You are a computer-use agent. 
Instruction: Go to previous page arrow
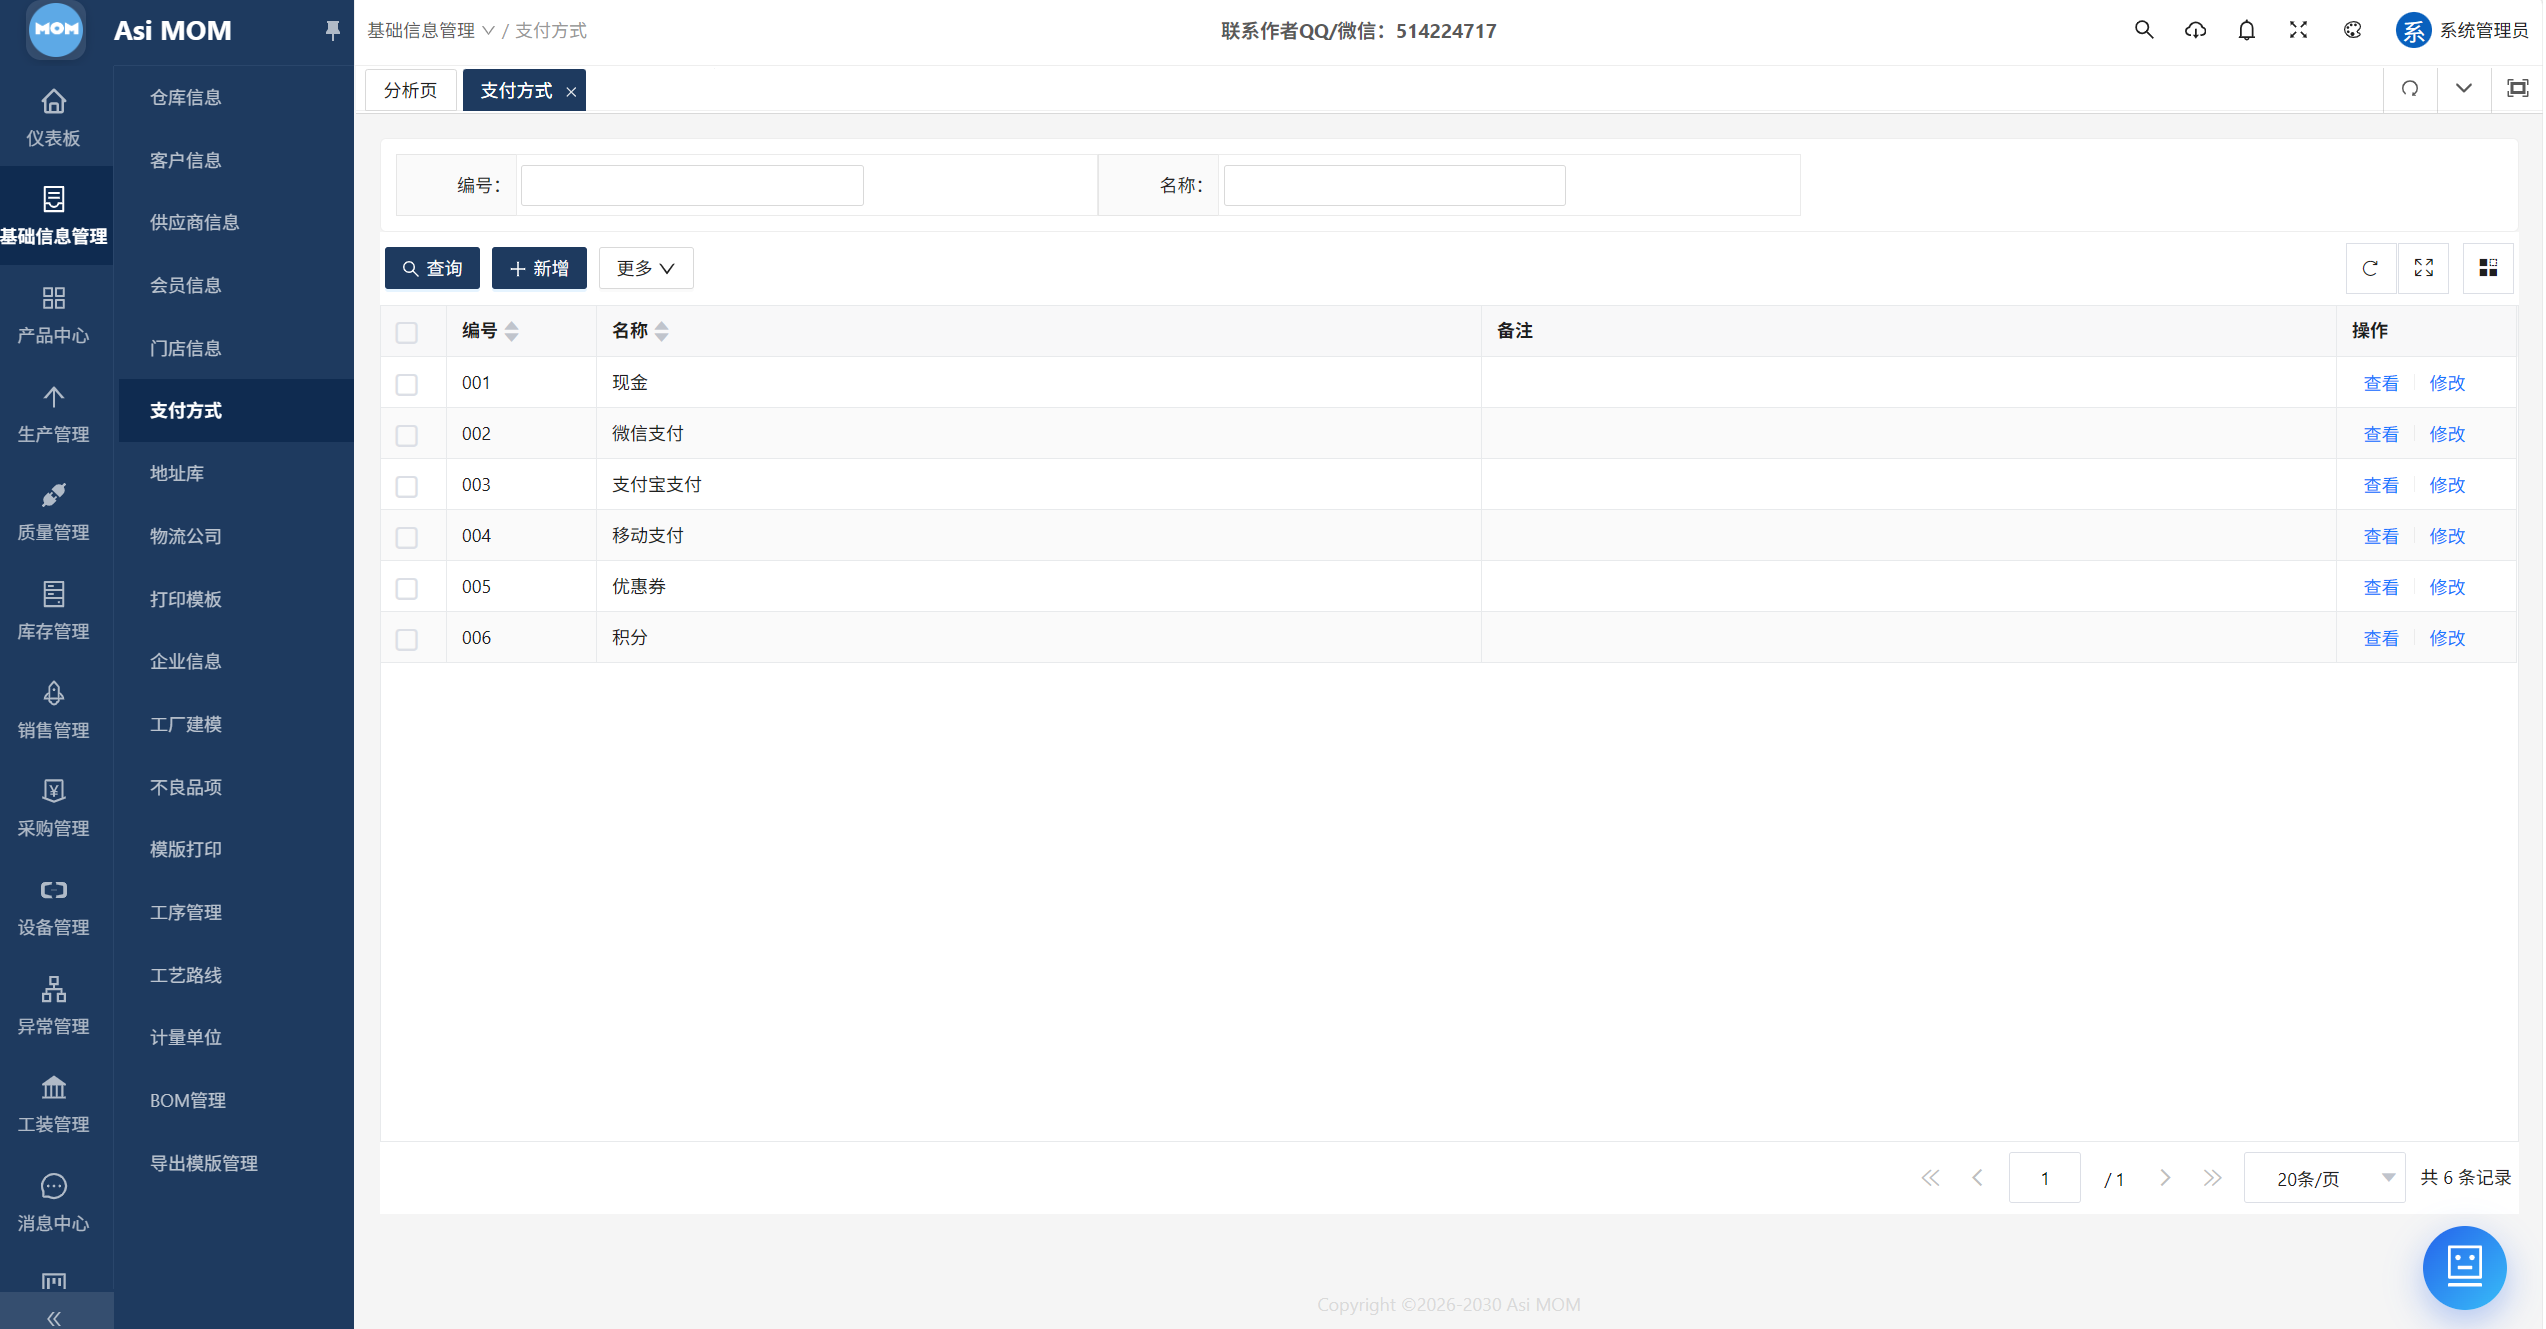[1977, 1178]
